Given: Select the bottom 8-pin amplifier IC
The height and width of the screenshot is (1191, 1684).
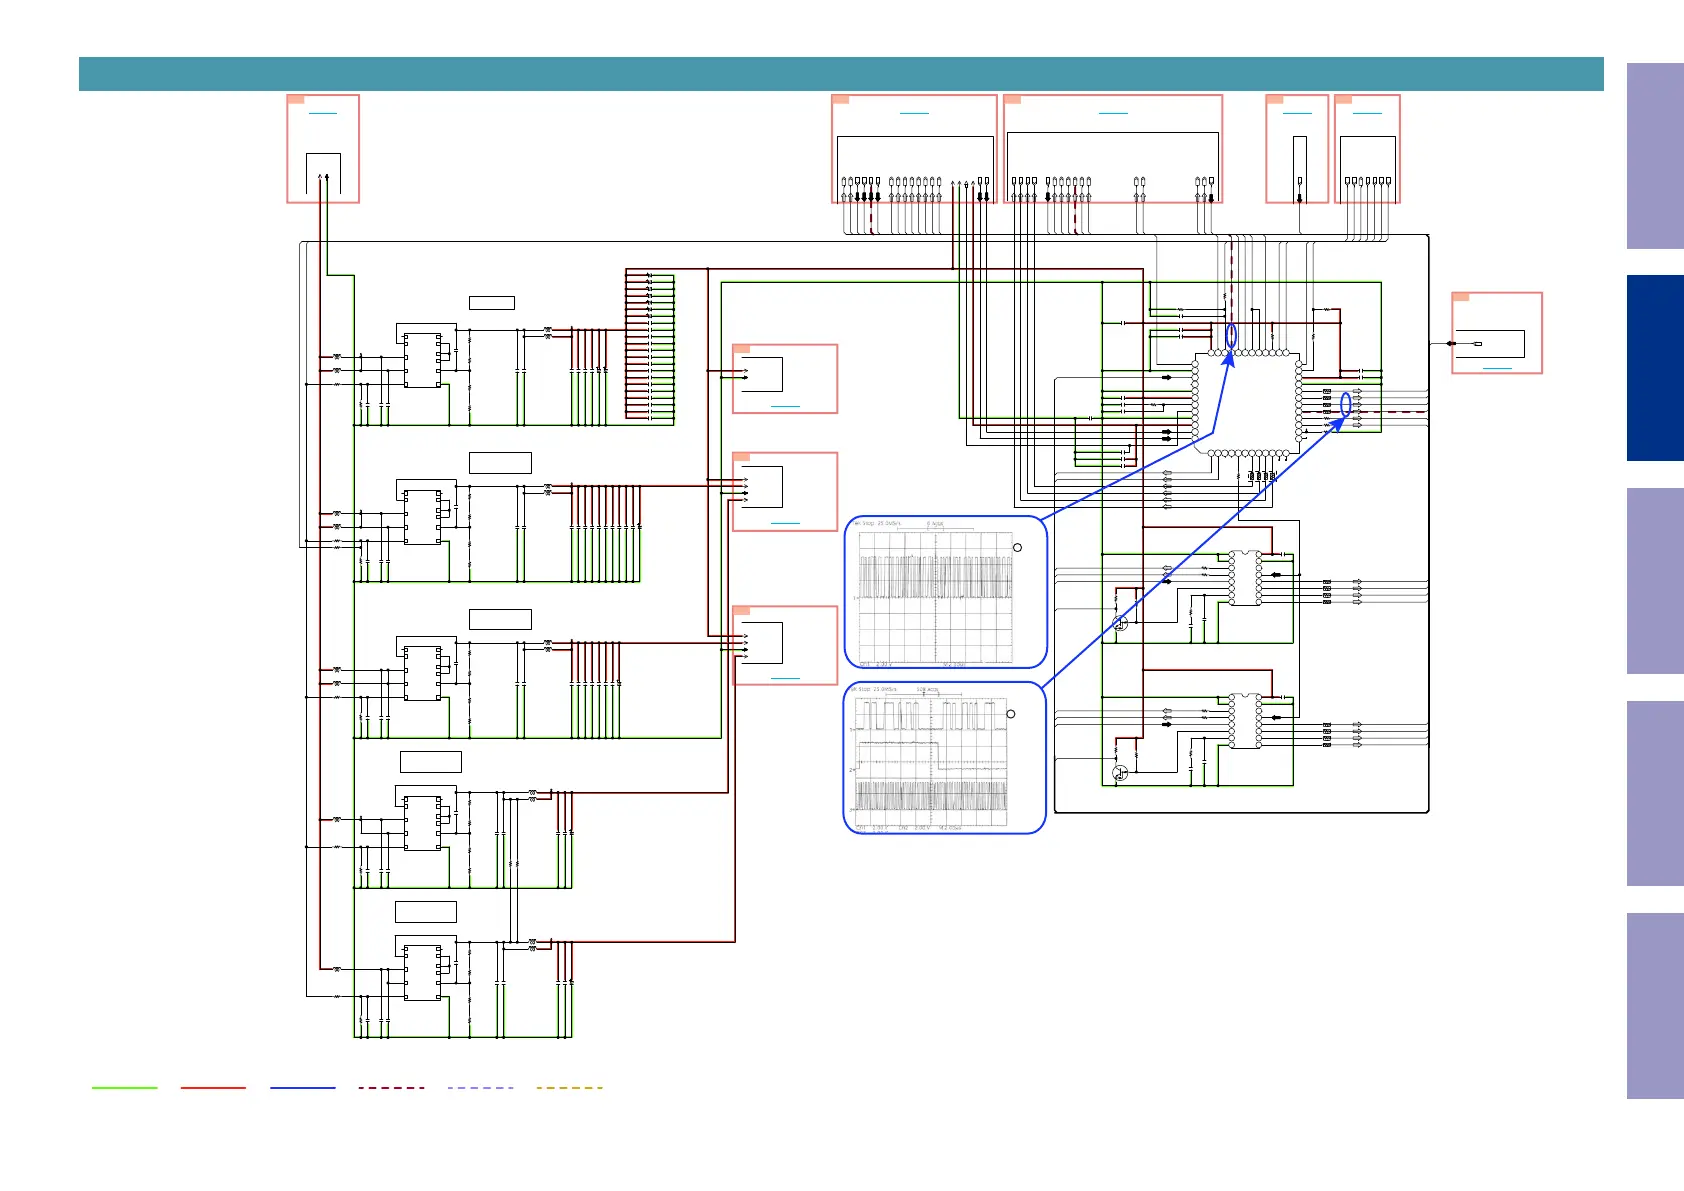Looking at the screenshot, I should click(x=423, y=972).
